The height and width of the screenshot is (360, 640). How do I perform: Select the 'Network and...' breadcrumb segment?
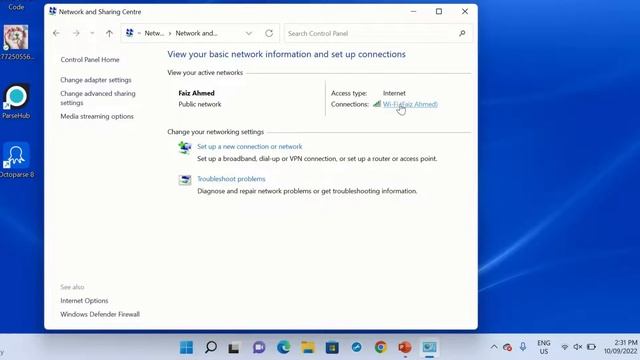(x=196, y=33)
